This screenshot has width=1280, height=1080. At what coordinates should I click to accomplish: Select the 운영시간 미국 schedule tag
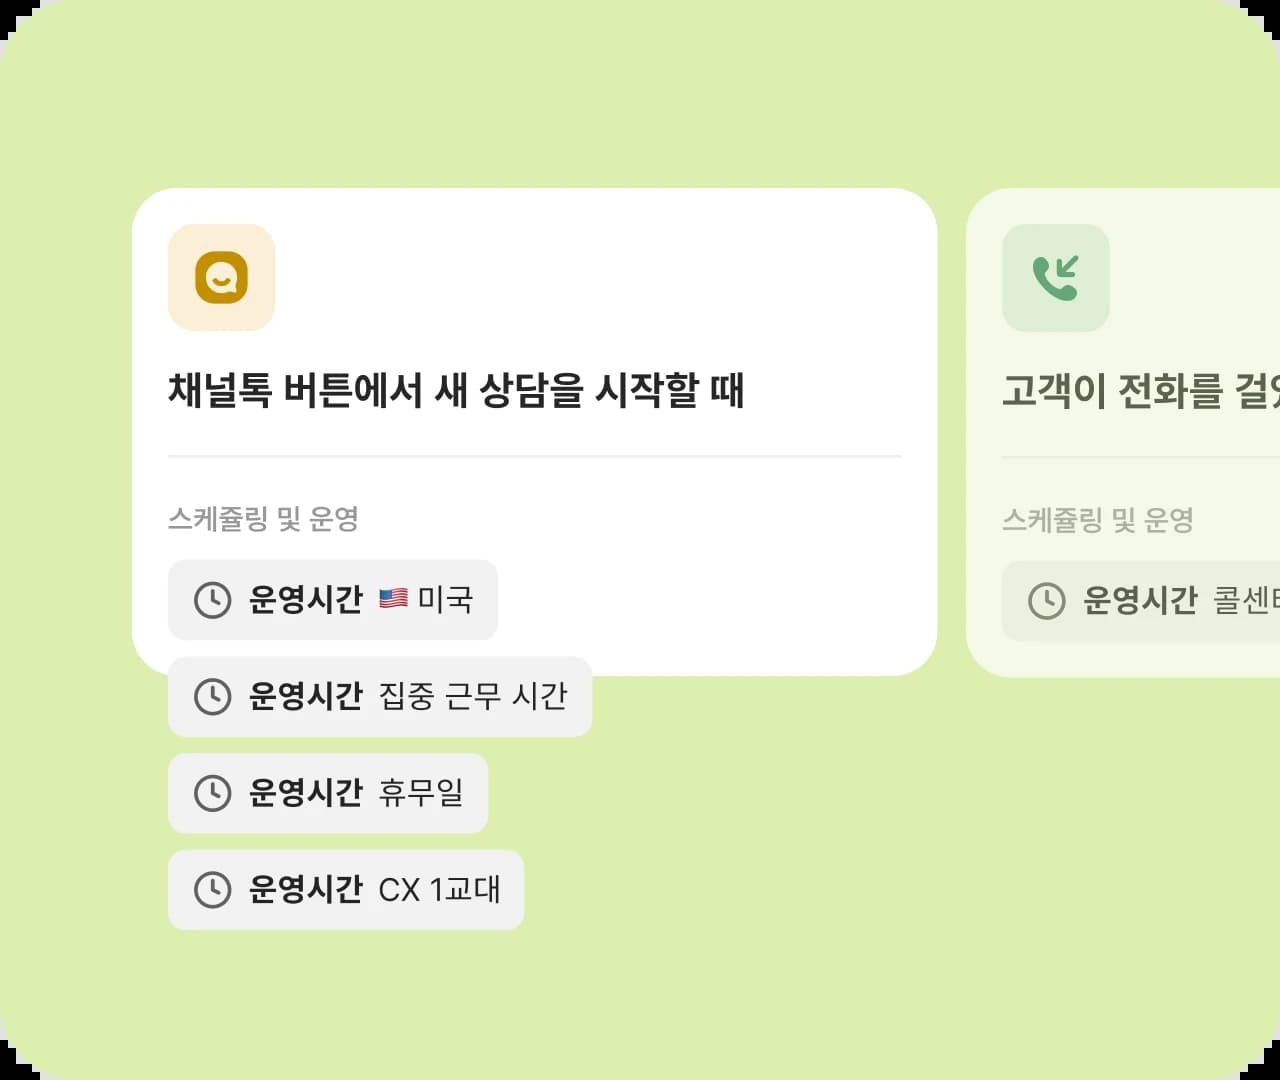click(x=332, y=600)
